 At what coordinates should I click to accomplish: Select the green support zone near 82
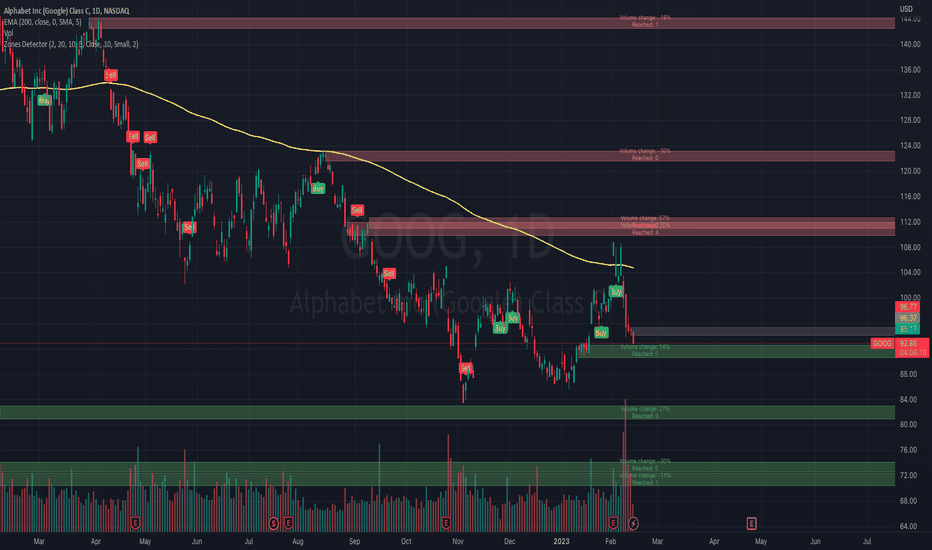(x=447, y=412)
